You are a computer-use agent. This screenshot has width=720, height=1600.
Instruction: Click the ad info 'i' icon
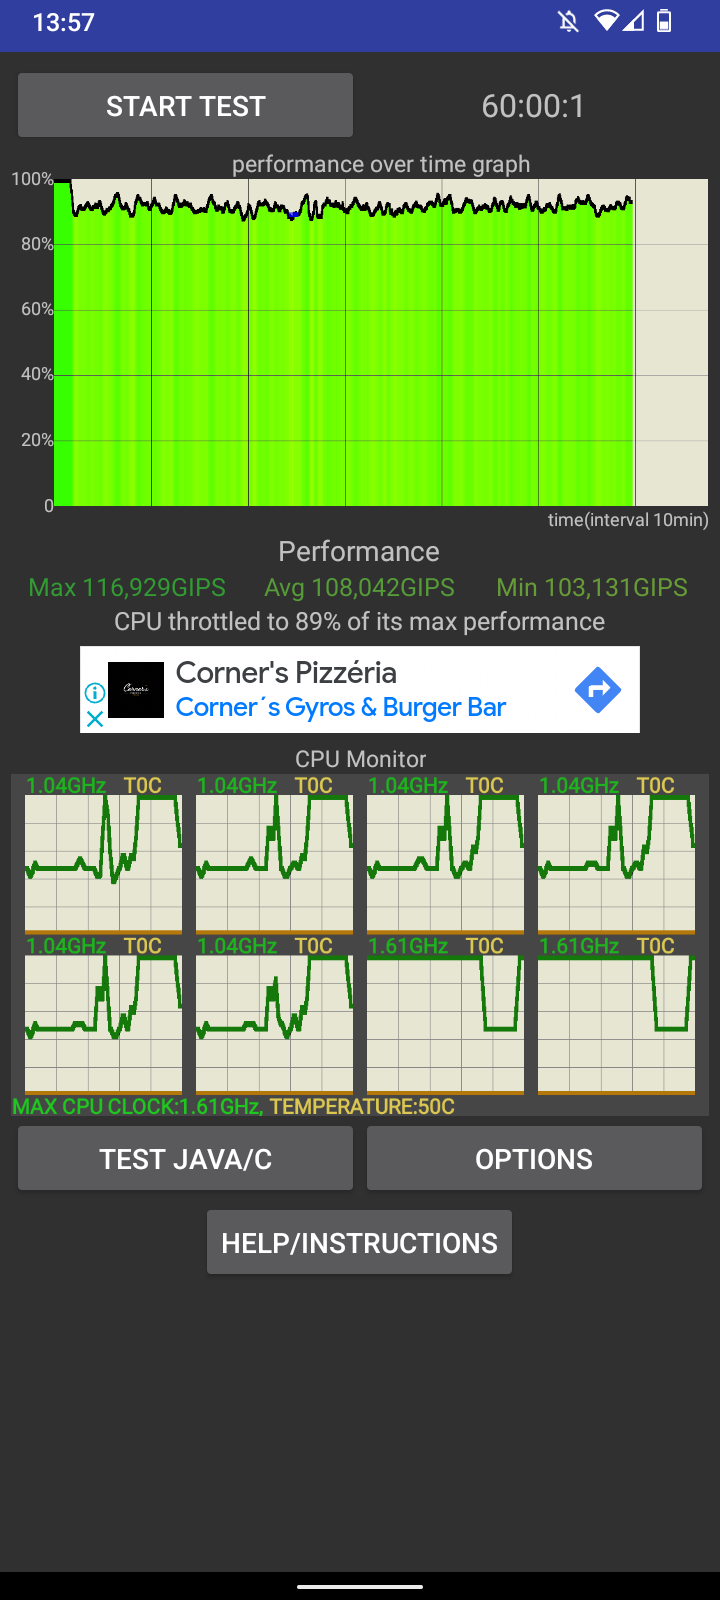pos(94,693)
